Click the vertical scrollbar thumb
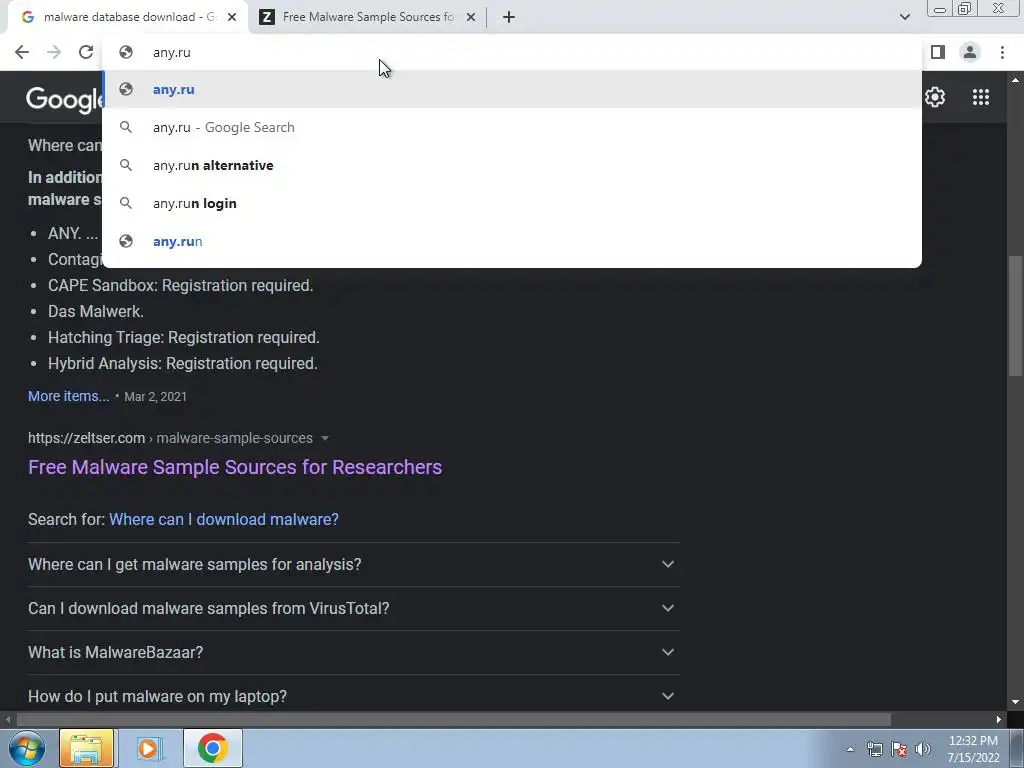 tap(1014, 315)
